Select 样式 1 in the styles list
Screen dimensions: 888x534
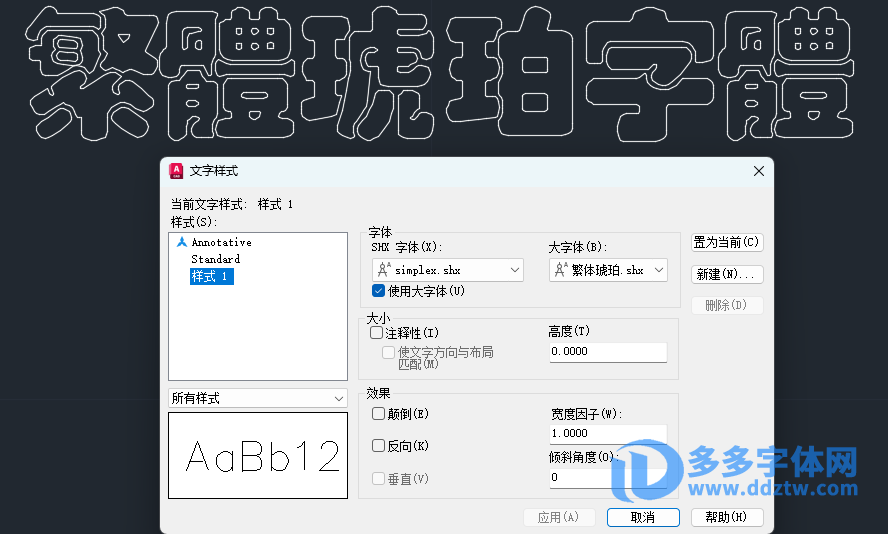pos(211,276)
